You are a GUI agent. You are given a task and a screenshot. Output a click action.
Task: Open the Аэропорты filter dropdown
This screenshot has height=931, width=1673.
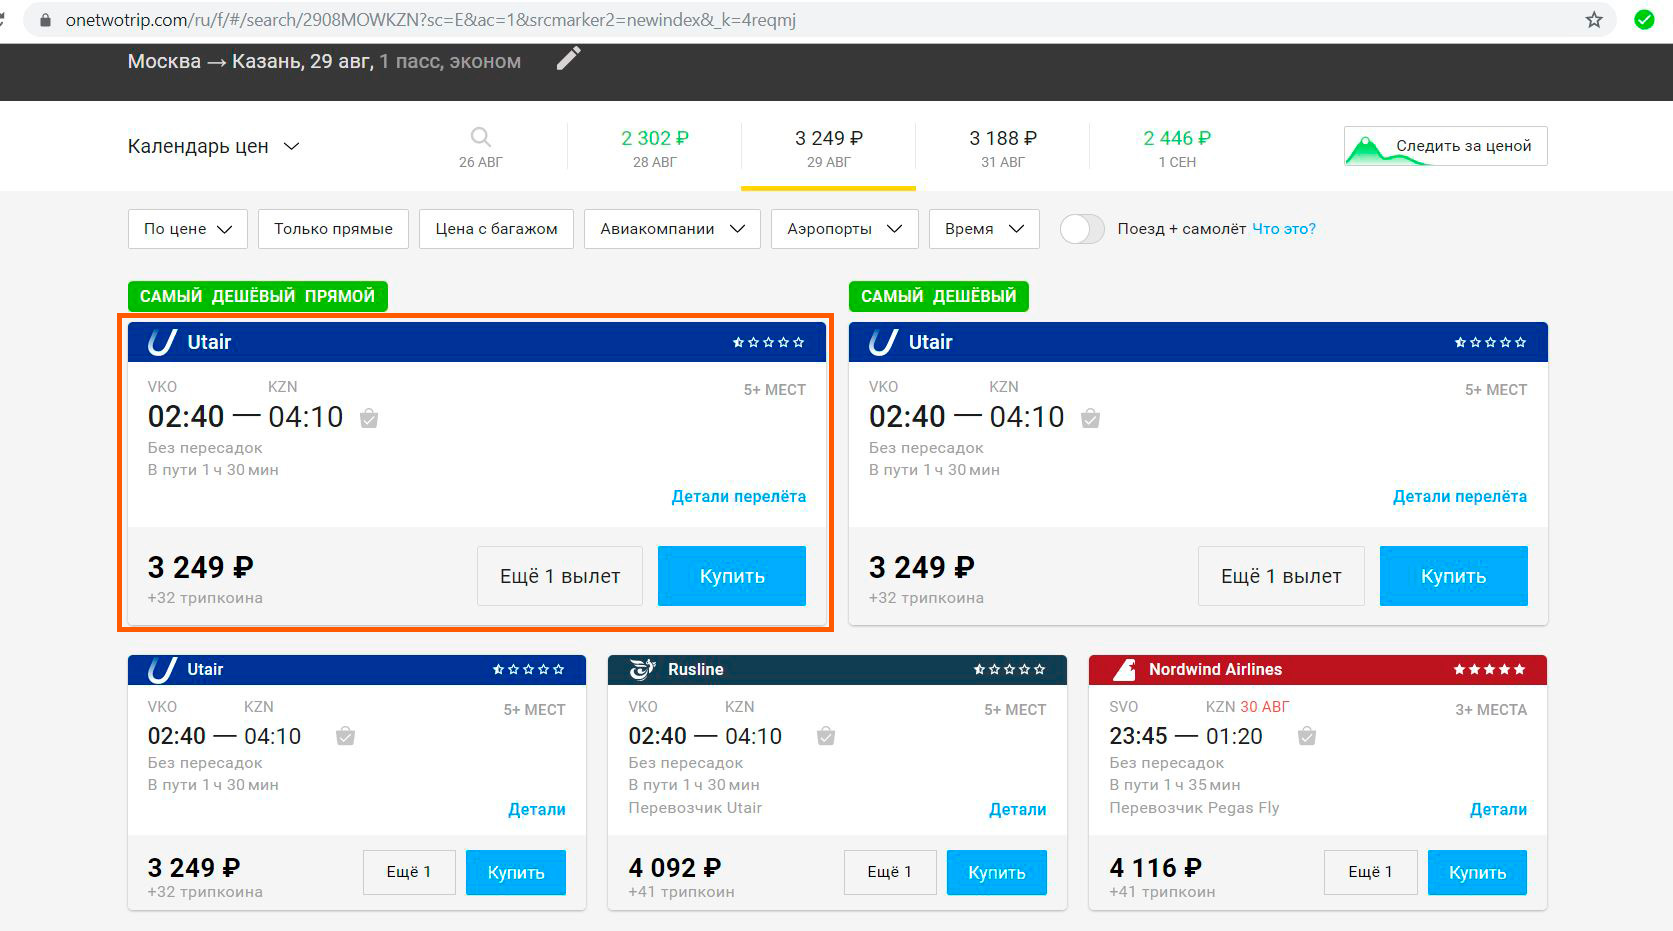[845, 229]
